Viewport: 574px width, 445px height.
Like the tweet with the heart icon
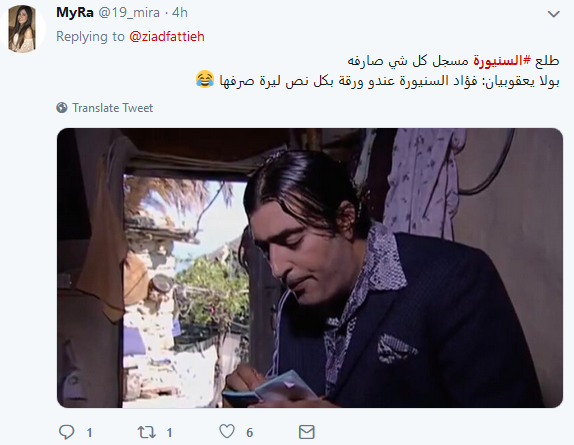[x=227, y=431]
